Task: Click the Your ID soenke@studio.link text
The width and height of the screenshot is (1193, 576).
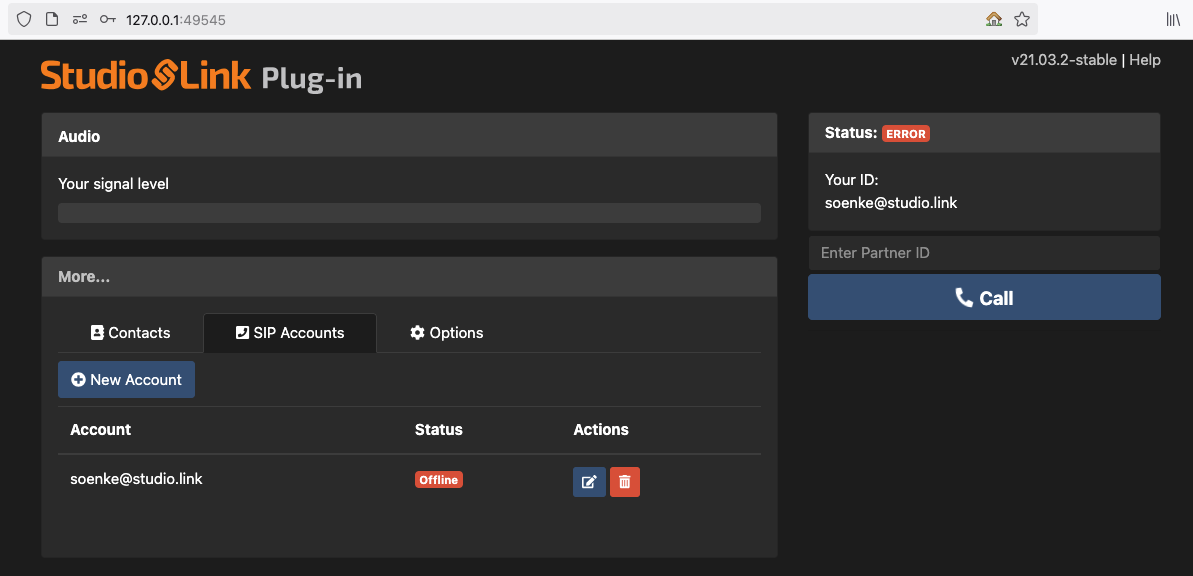Action: tap(891, 203)
